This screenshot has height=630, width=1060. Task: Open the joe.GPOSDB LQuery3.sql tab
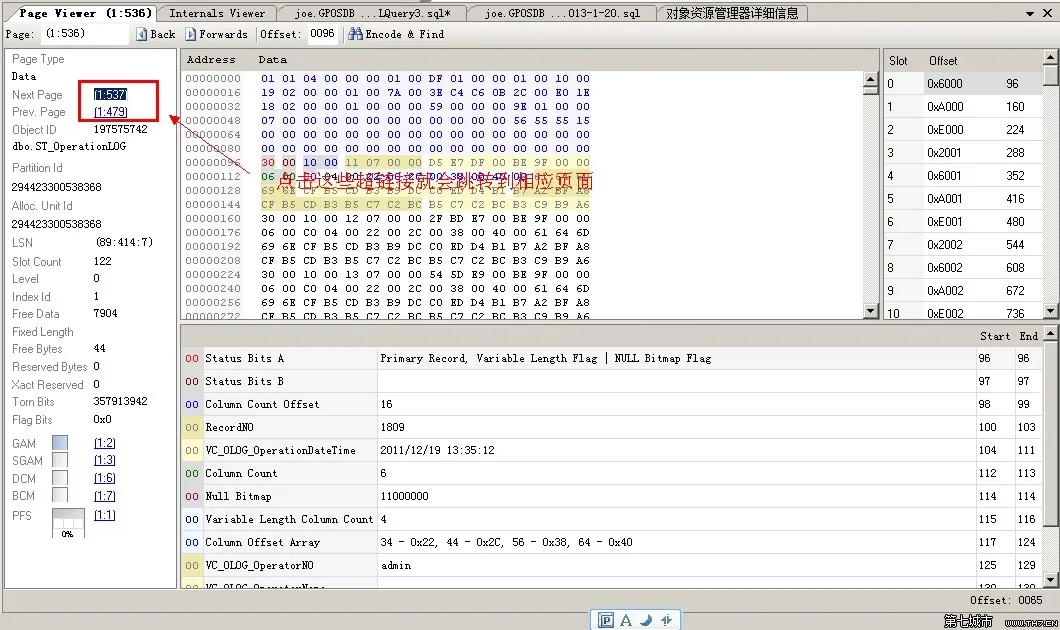[x=372, y=14]
